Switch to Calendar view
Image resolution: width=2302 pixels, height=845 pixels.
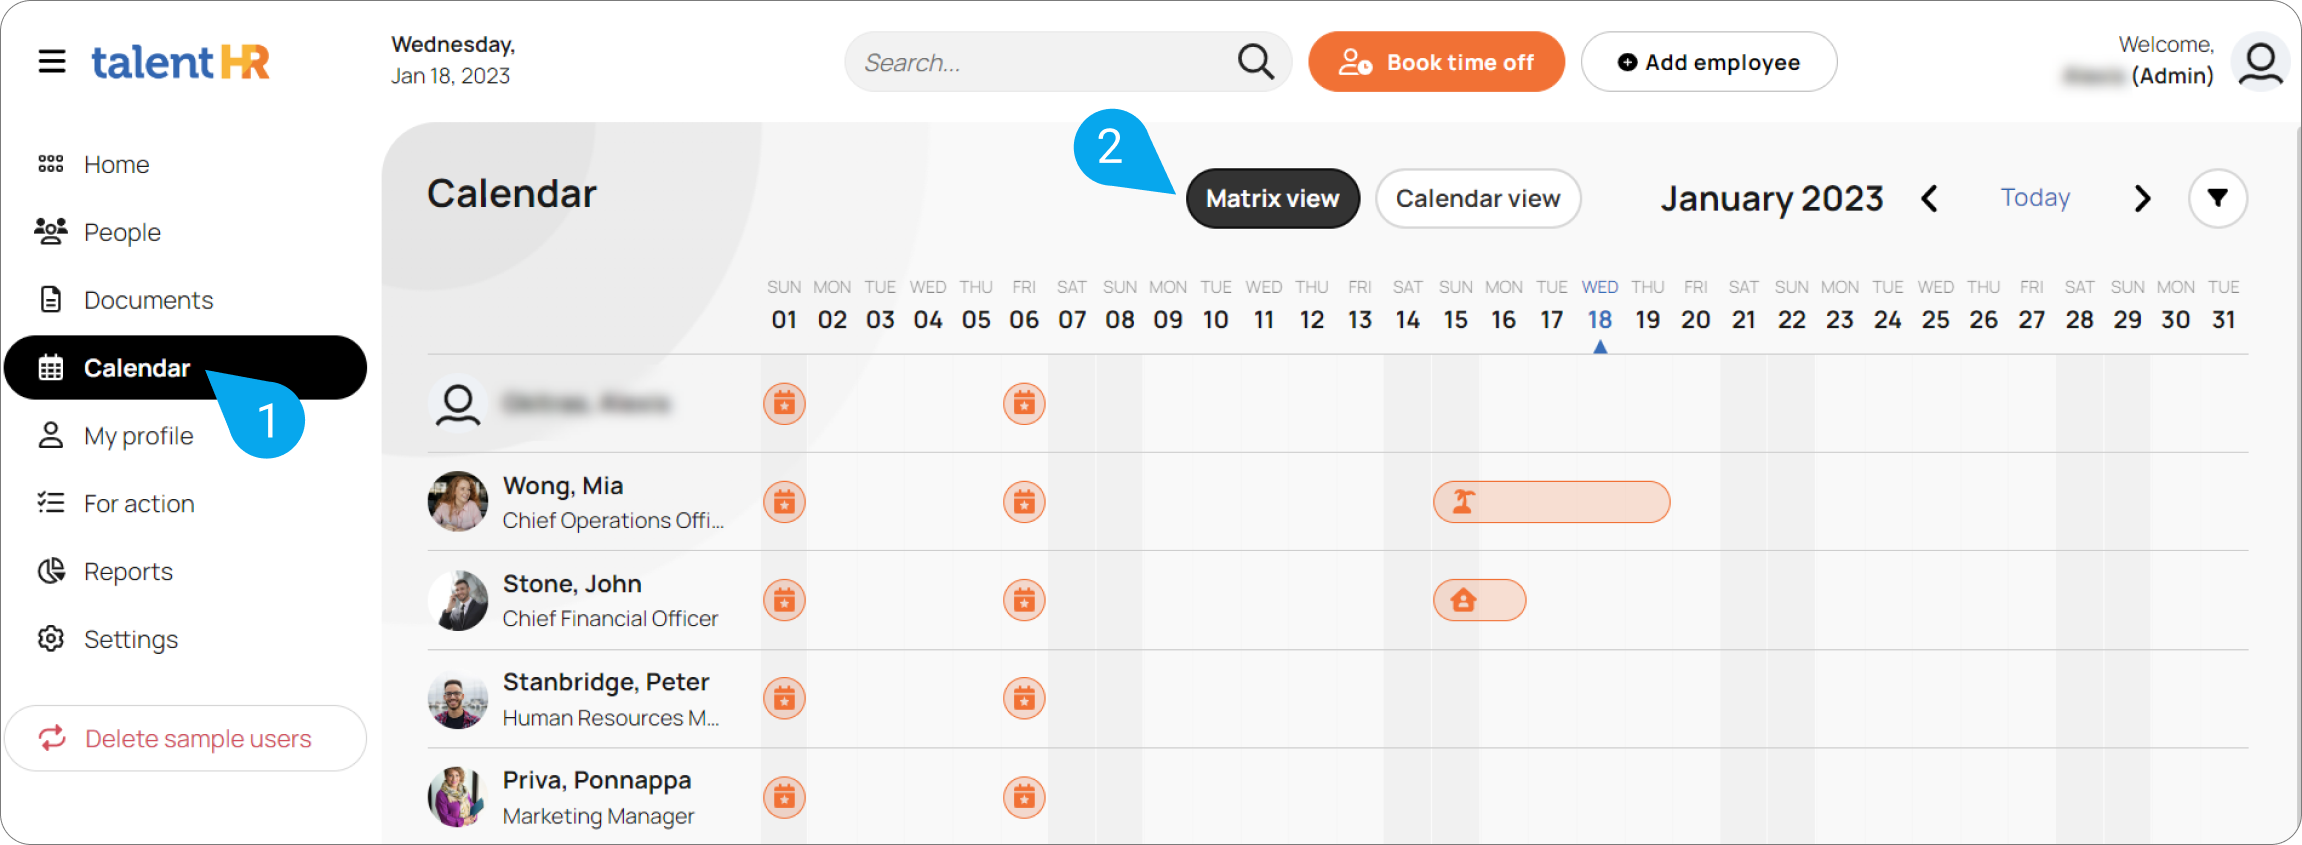click(x=1477, y=198)
